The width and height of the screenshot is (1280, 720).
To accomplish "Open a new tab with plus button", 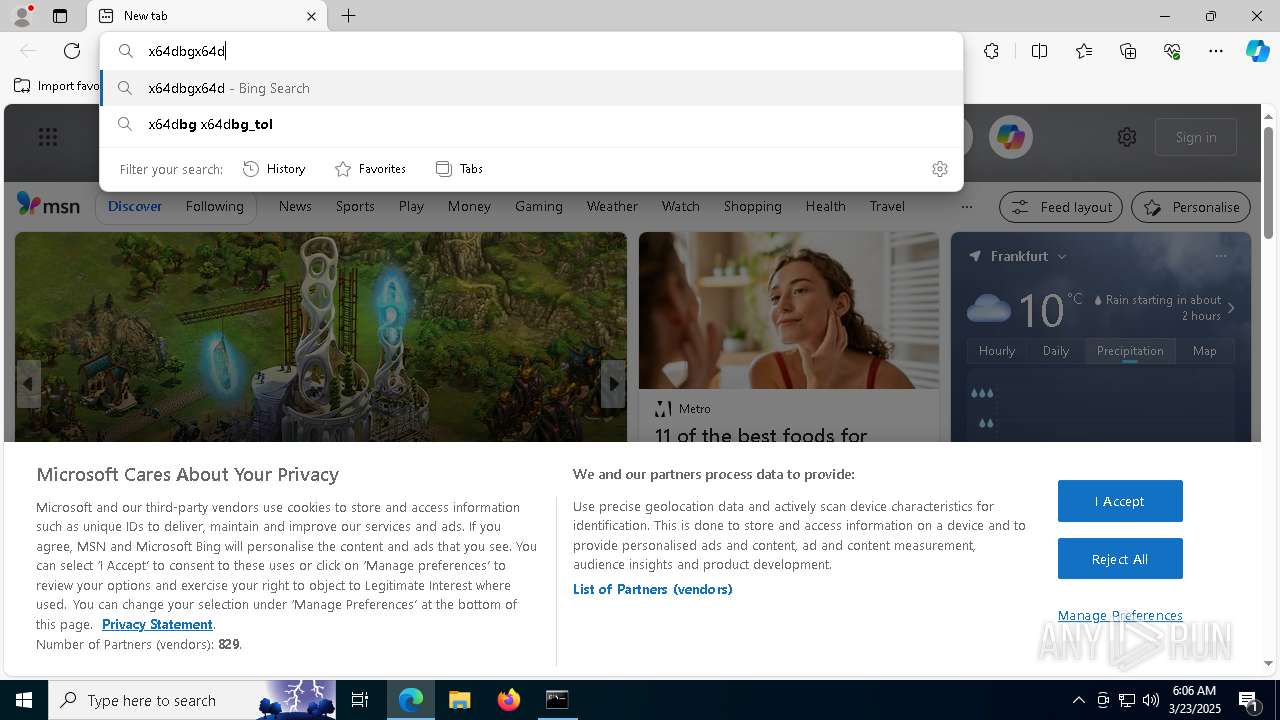I will [x=348, y=16].
